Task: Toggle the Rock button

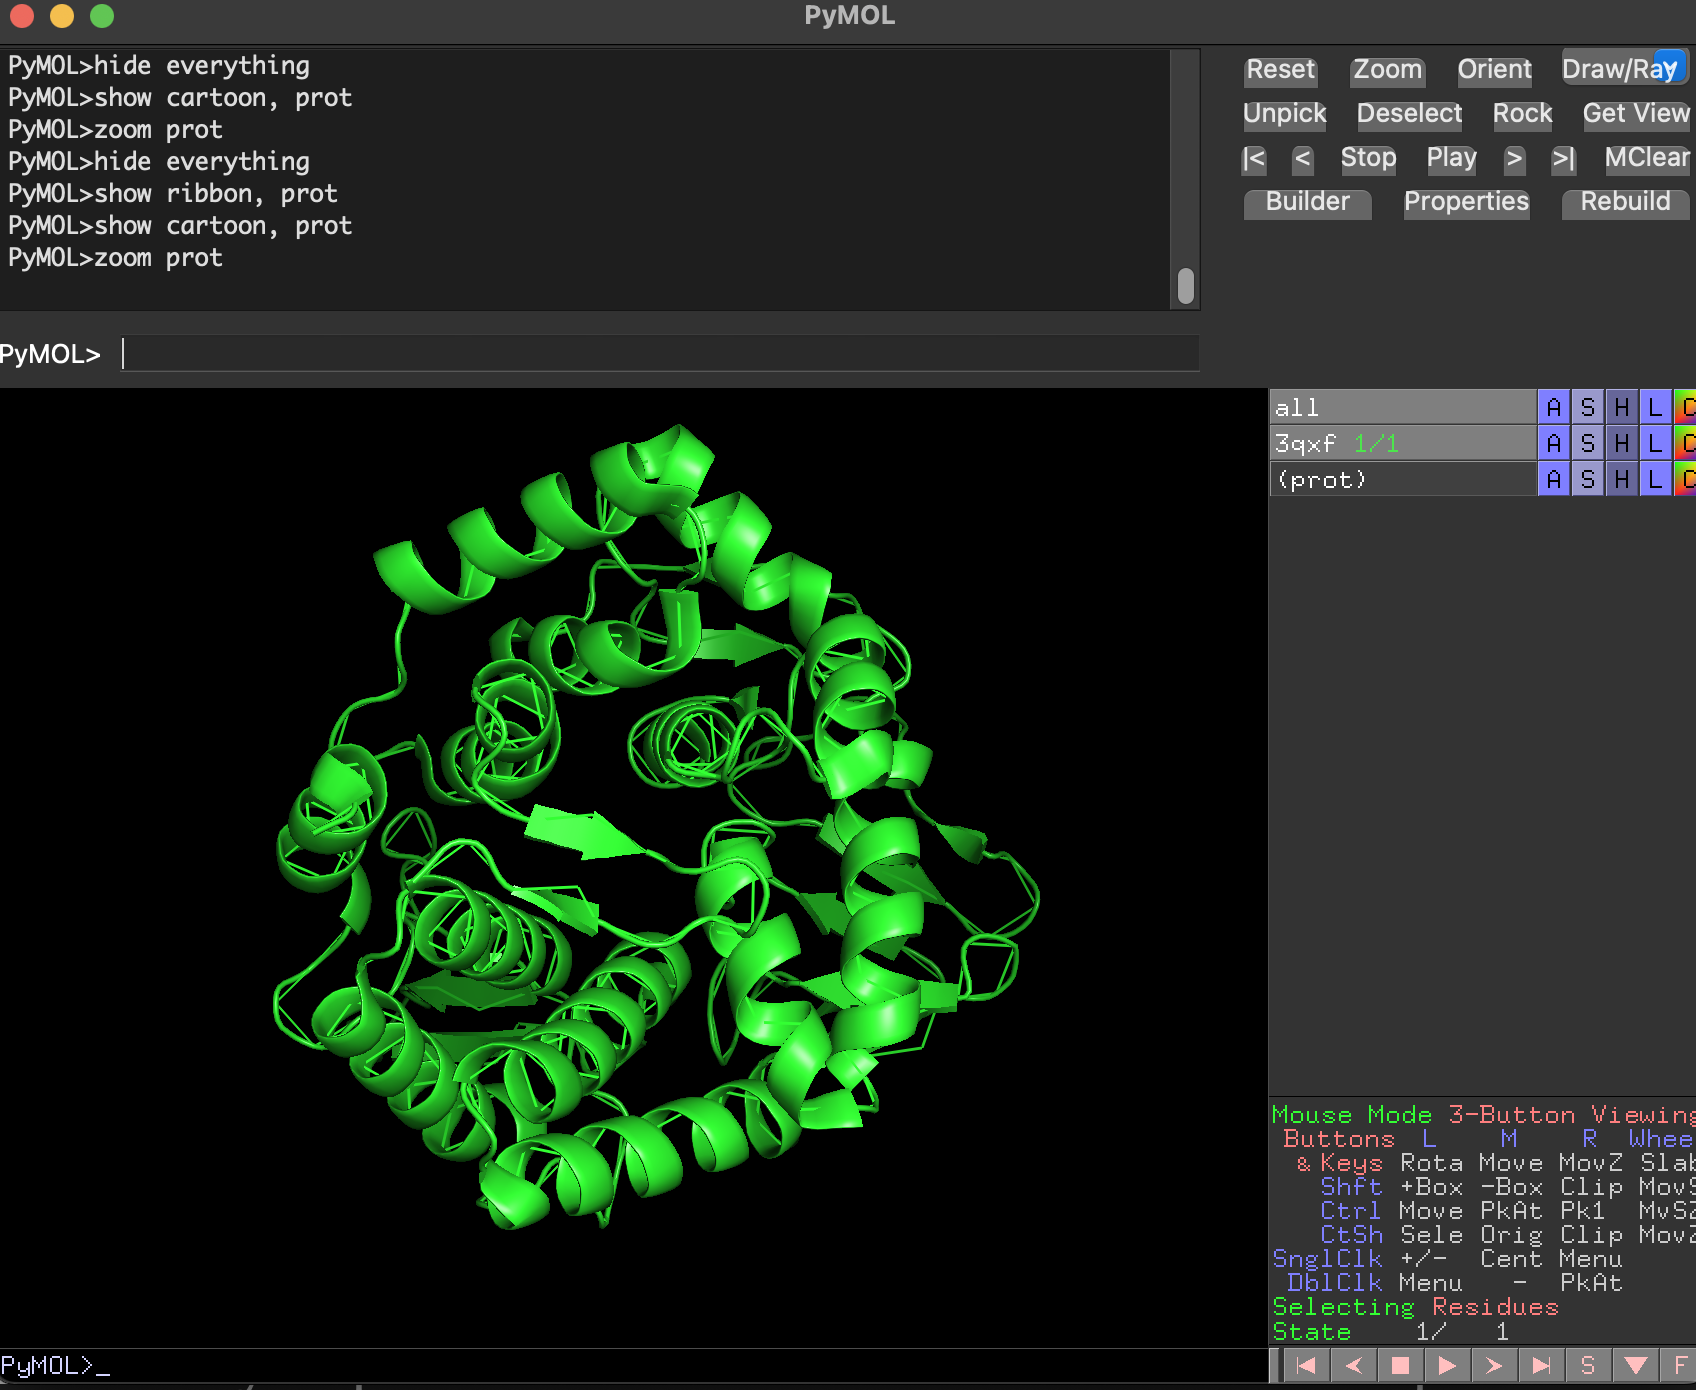Action: click(x=1522, y=114)
